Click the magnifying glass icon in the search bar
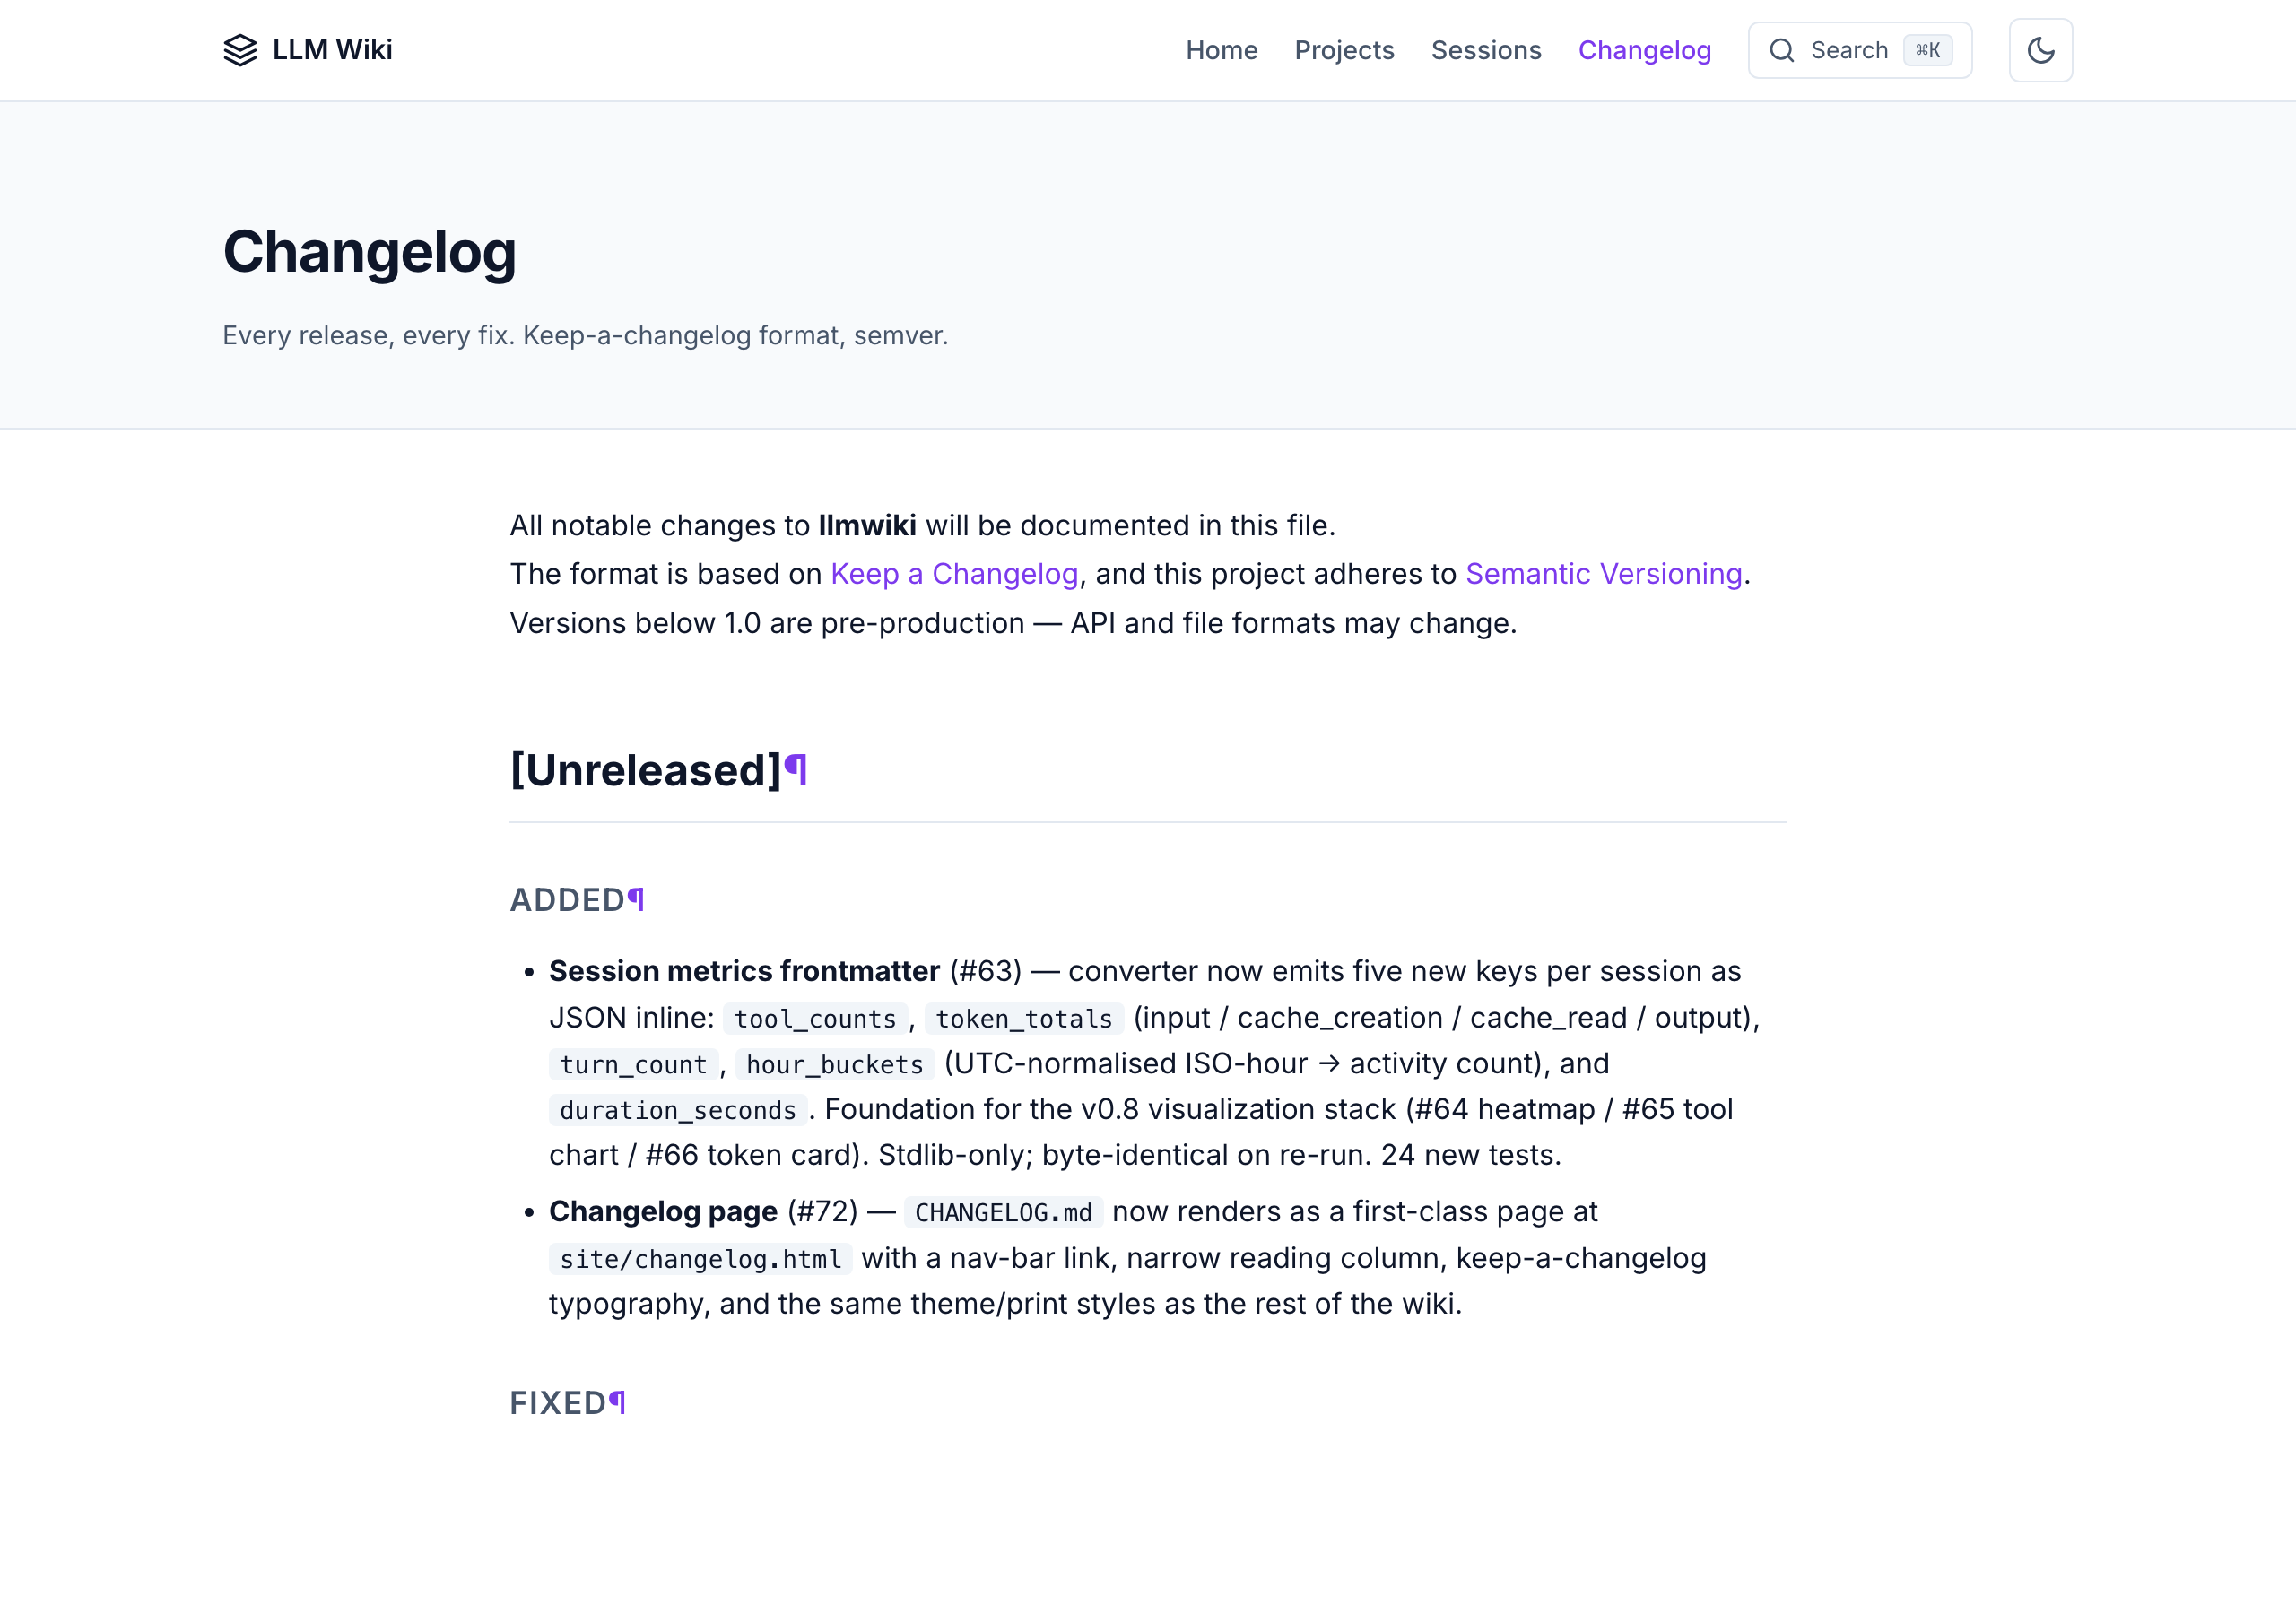2296x1614 pixels. (x=1782, y=50)
